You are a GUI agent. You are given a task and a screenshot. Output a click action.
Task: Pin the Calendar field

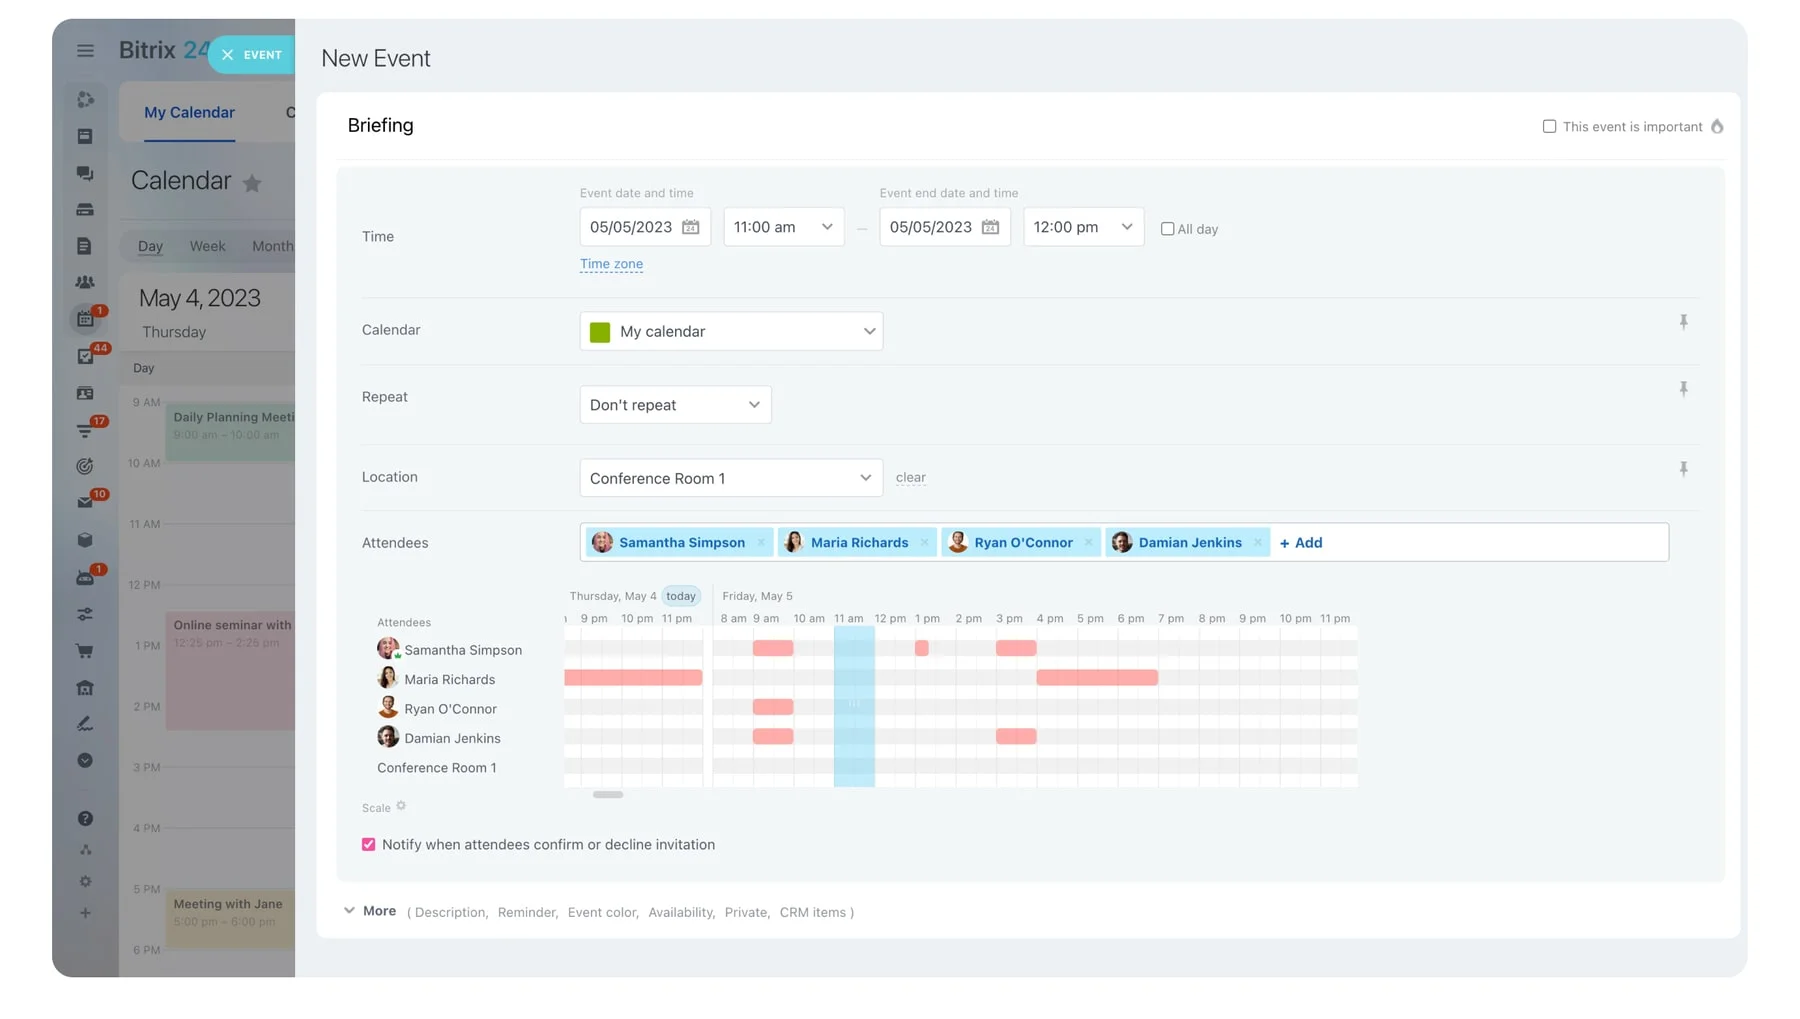[1683, 322]
